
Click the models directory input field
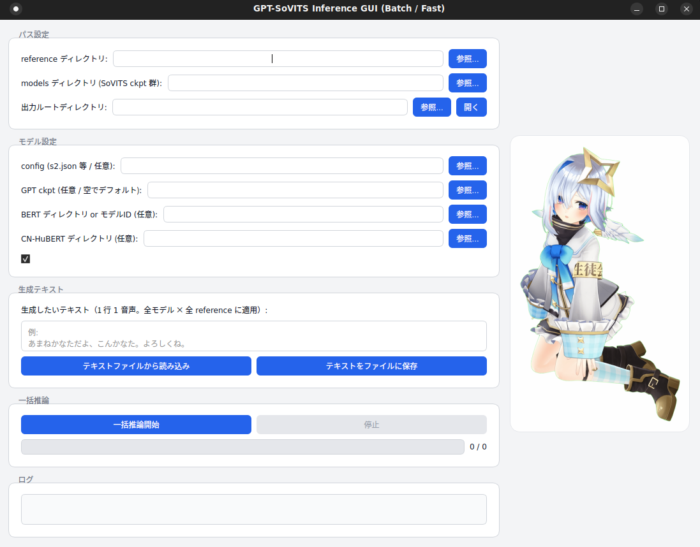click(305, 83)
